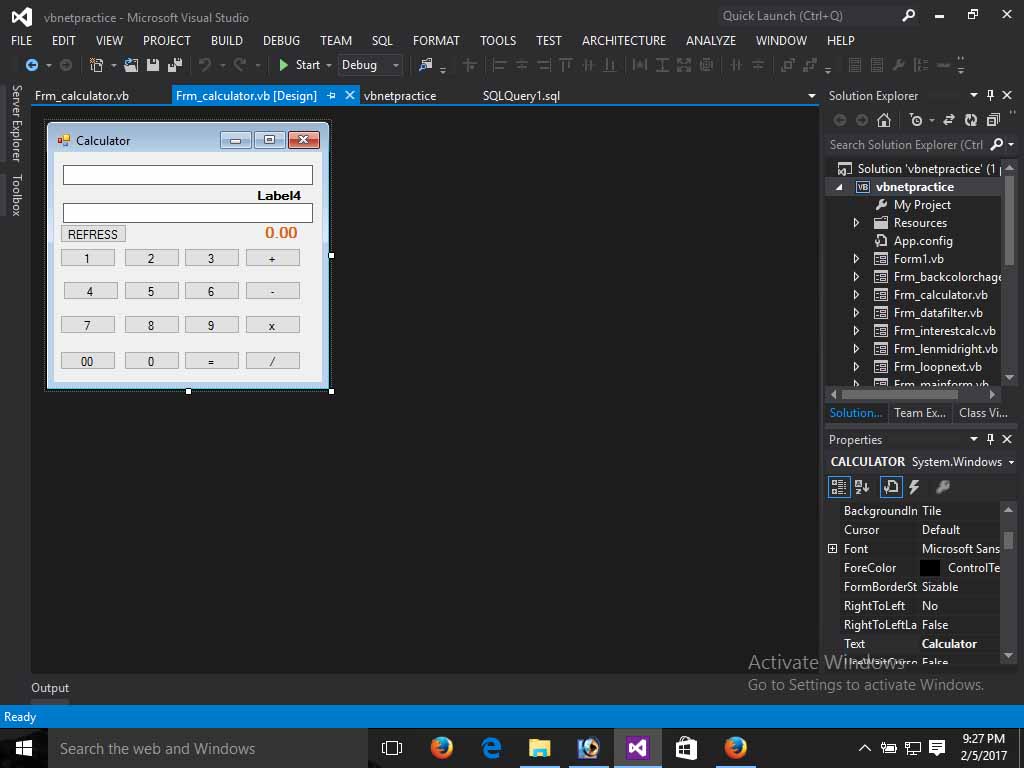Viewport: 1024px width, 768px height.
Task: Open Visual Studio from the taskbar
Action: click(637, 747)
